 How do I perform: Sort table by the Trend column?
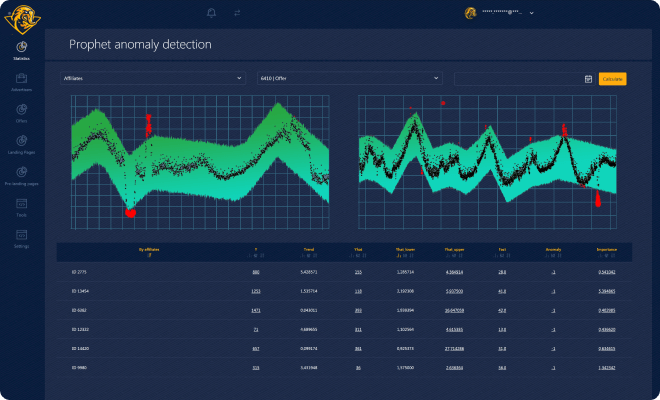click(309, 249)
